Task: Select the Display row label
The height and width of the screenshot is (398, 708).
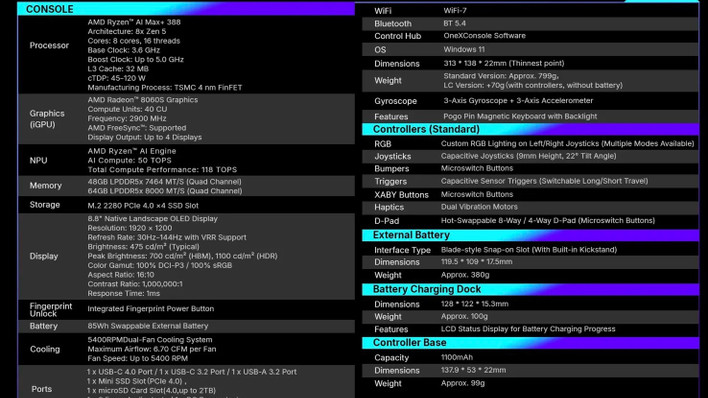Action: click(44, 256)
